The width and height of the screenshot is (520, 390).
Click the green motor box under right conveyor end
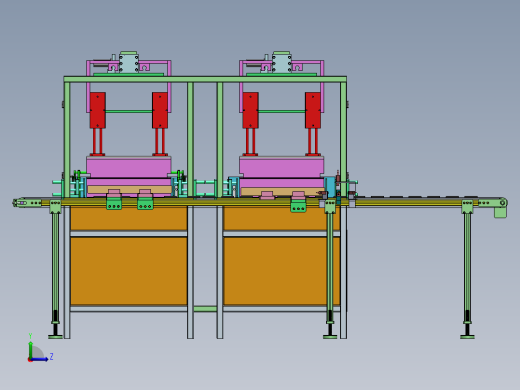click(x=500, y=212)
